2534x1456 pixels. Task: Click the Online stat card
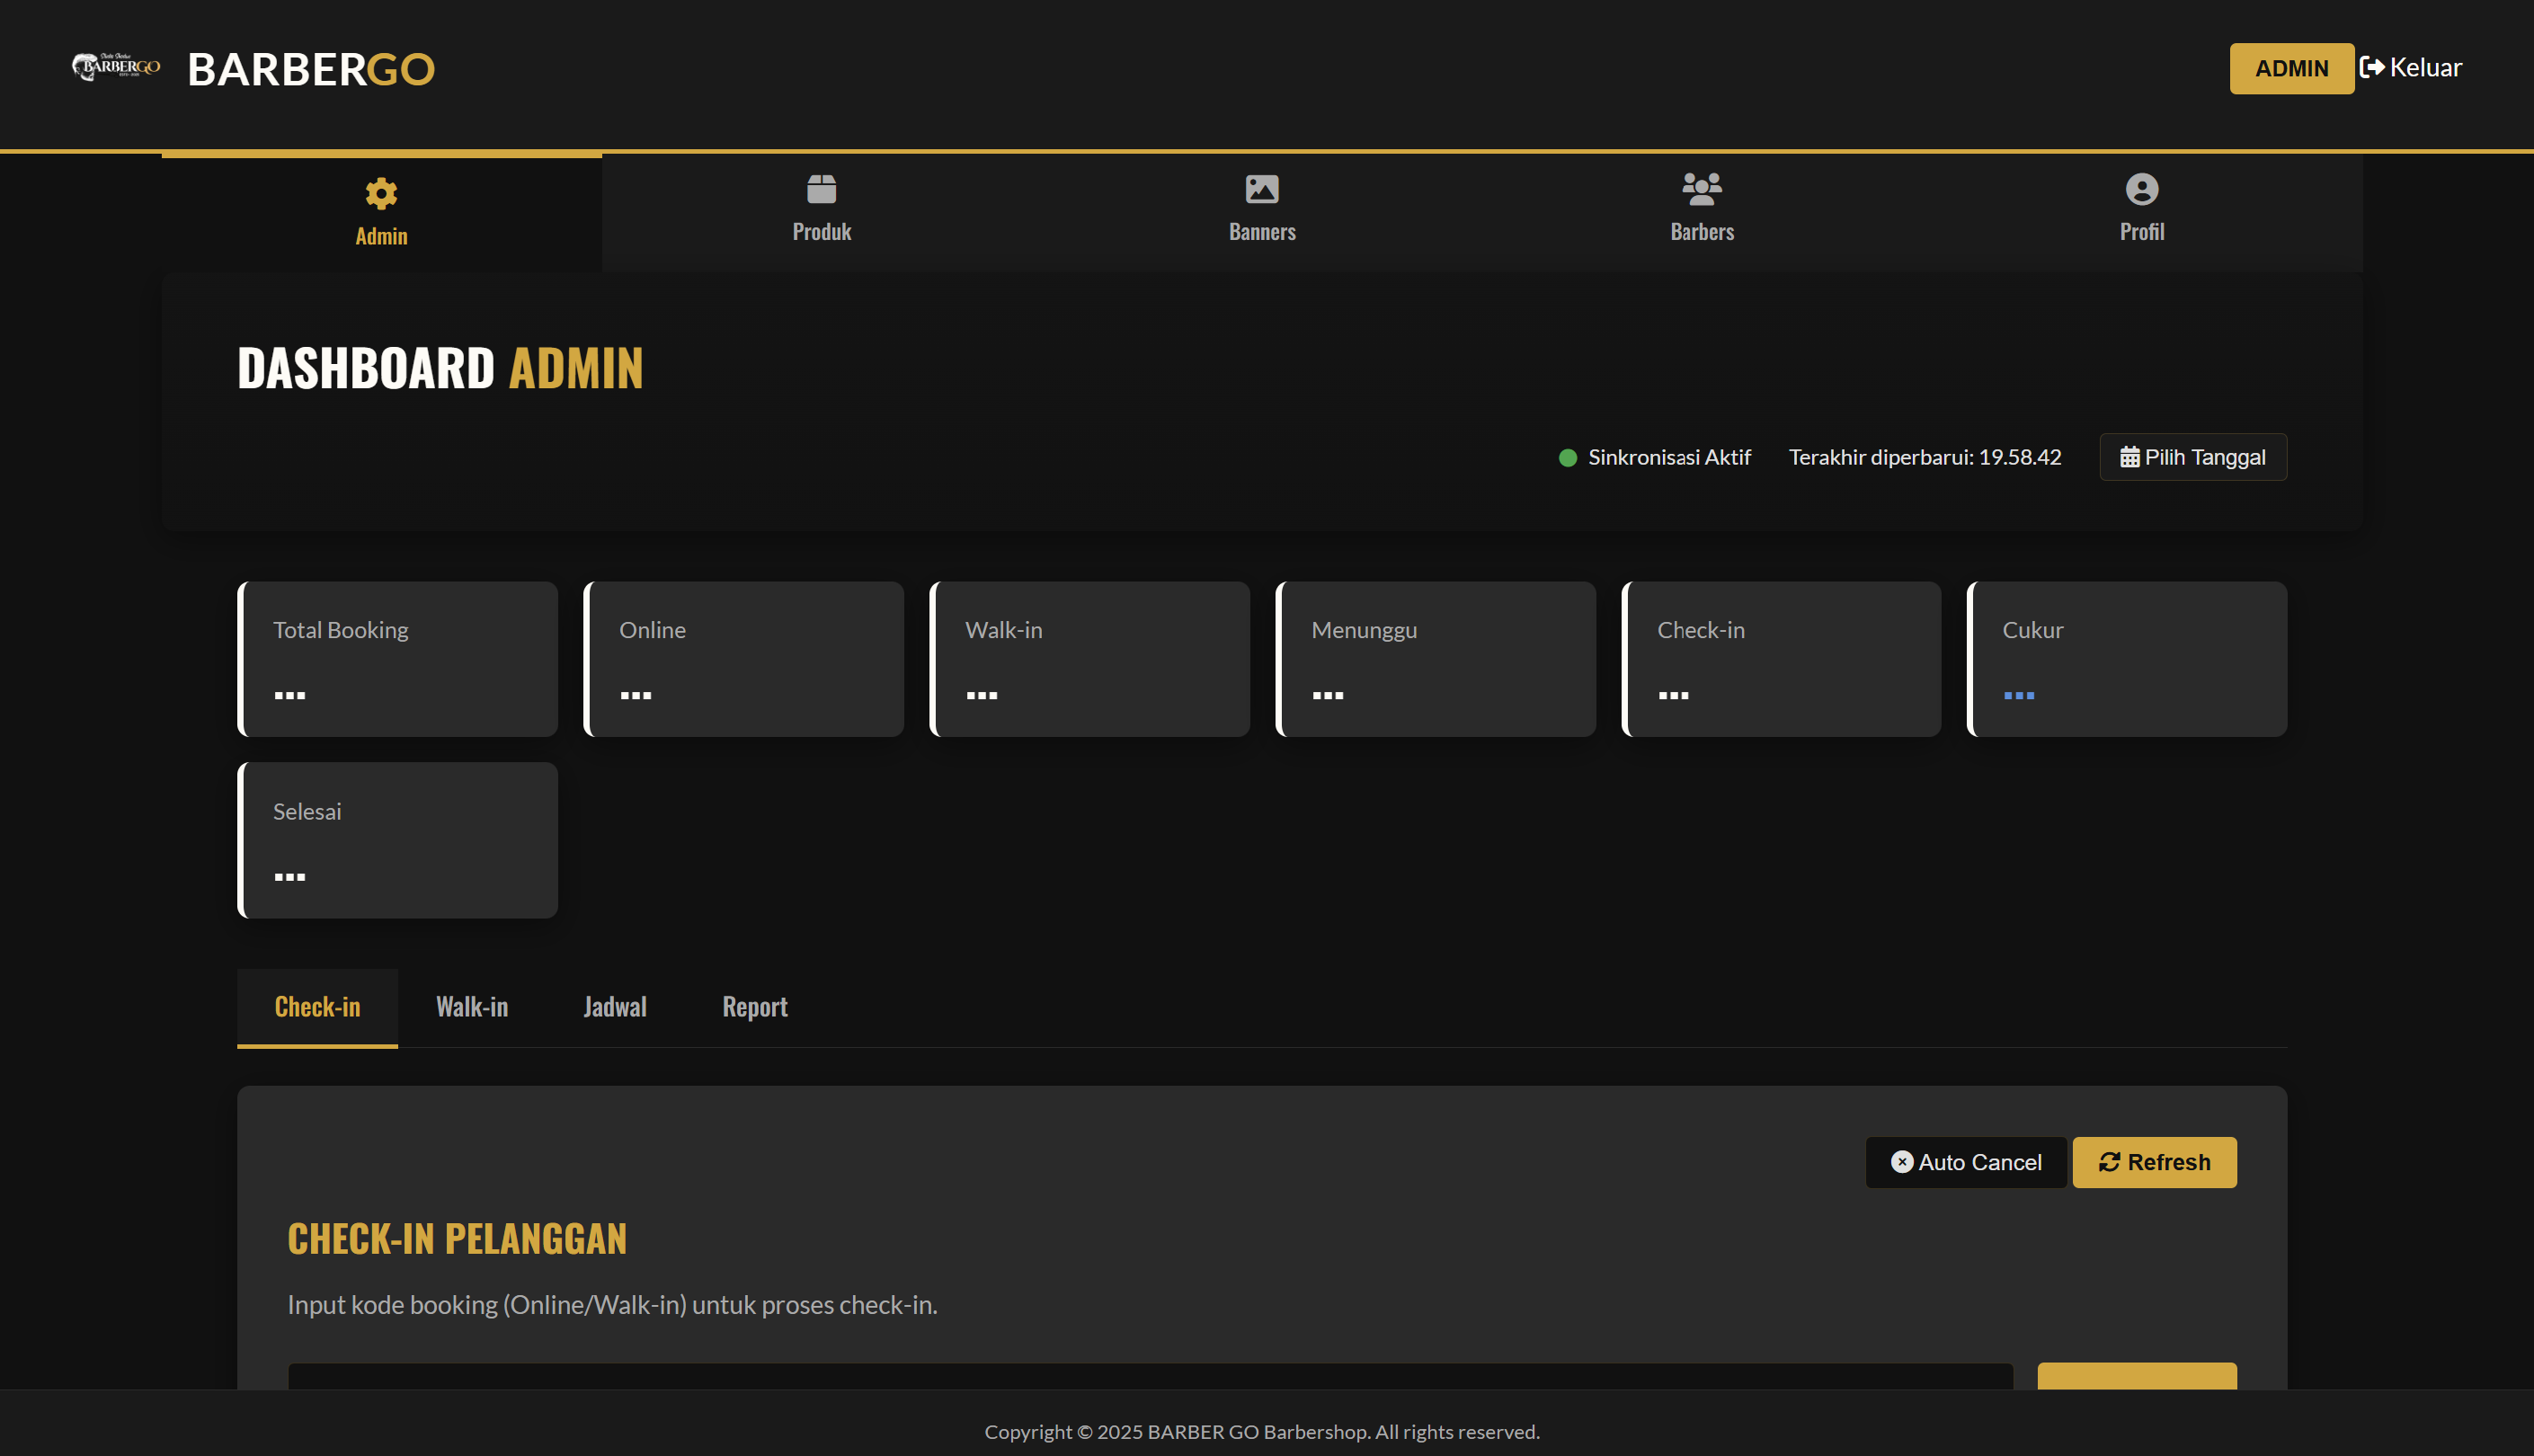click(743, 659)
